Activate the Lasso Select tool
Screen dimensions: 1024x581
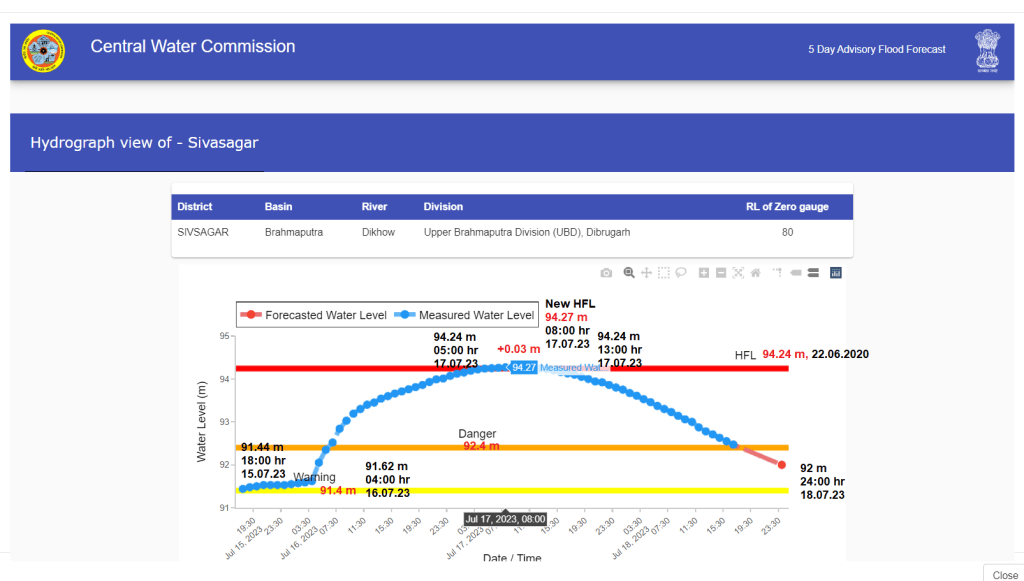tap(680, 273)
